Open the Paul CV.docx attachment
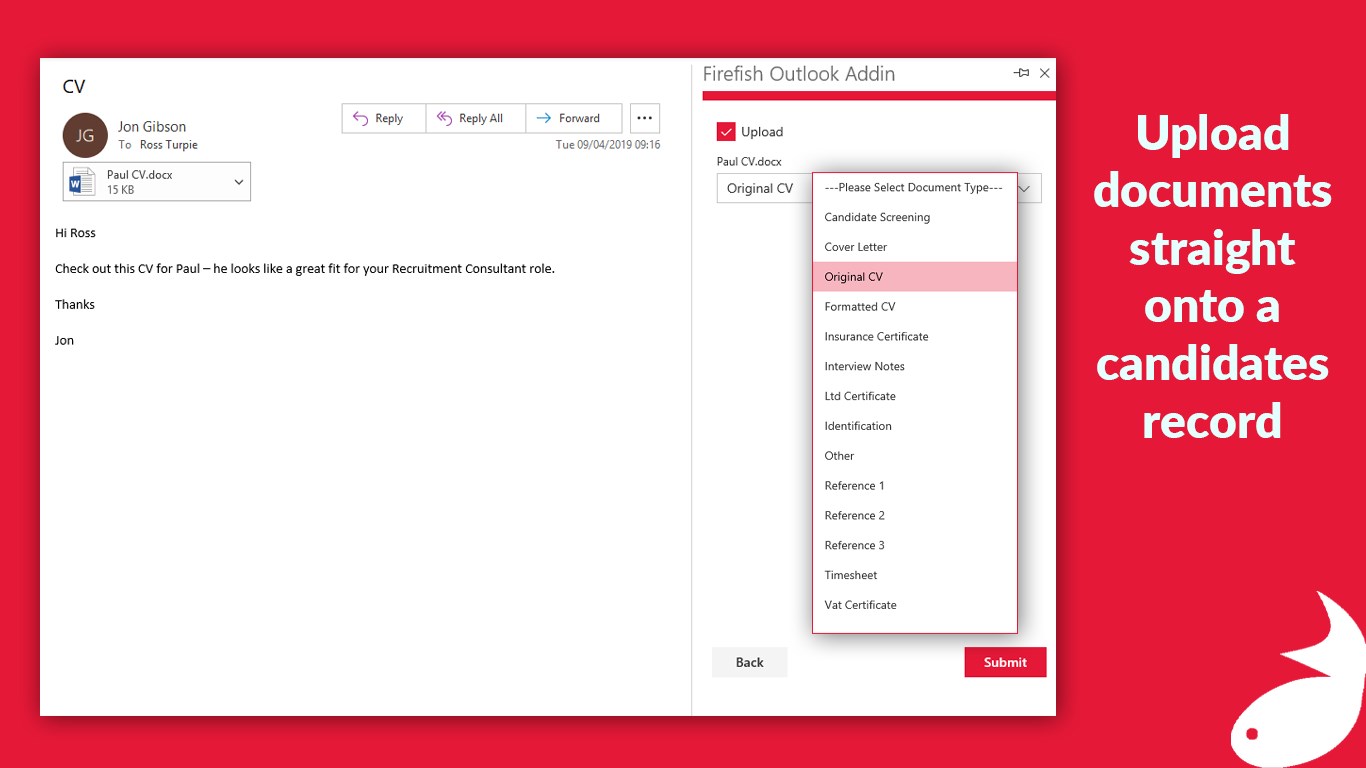The image size is (1366, 768). 157,182
